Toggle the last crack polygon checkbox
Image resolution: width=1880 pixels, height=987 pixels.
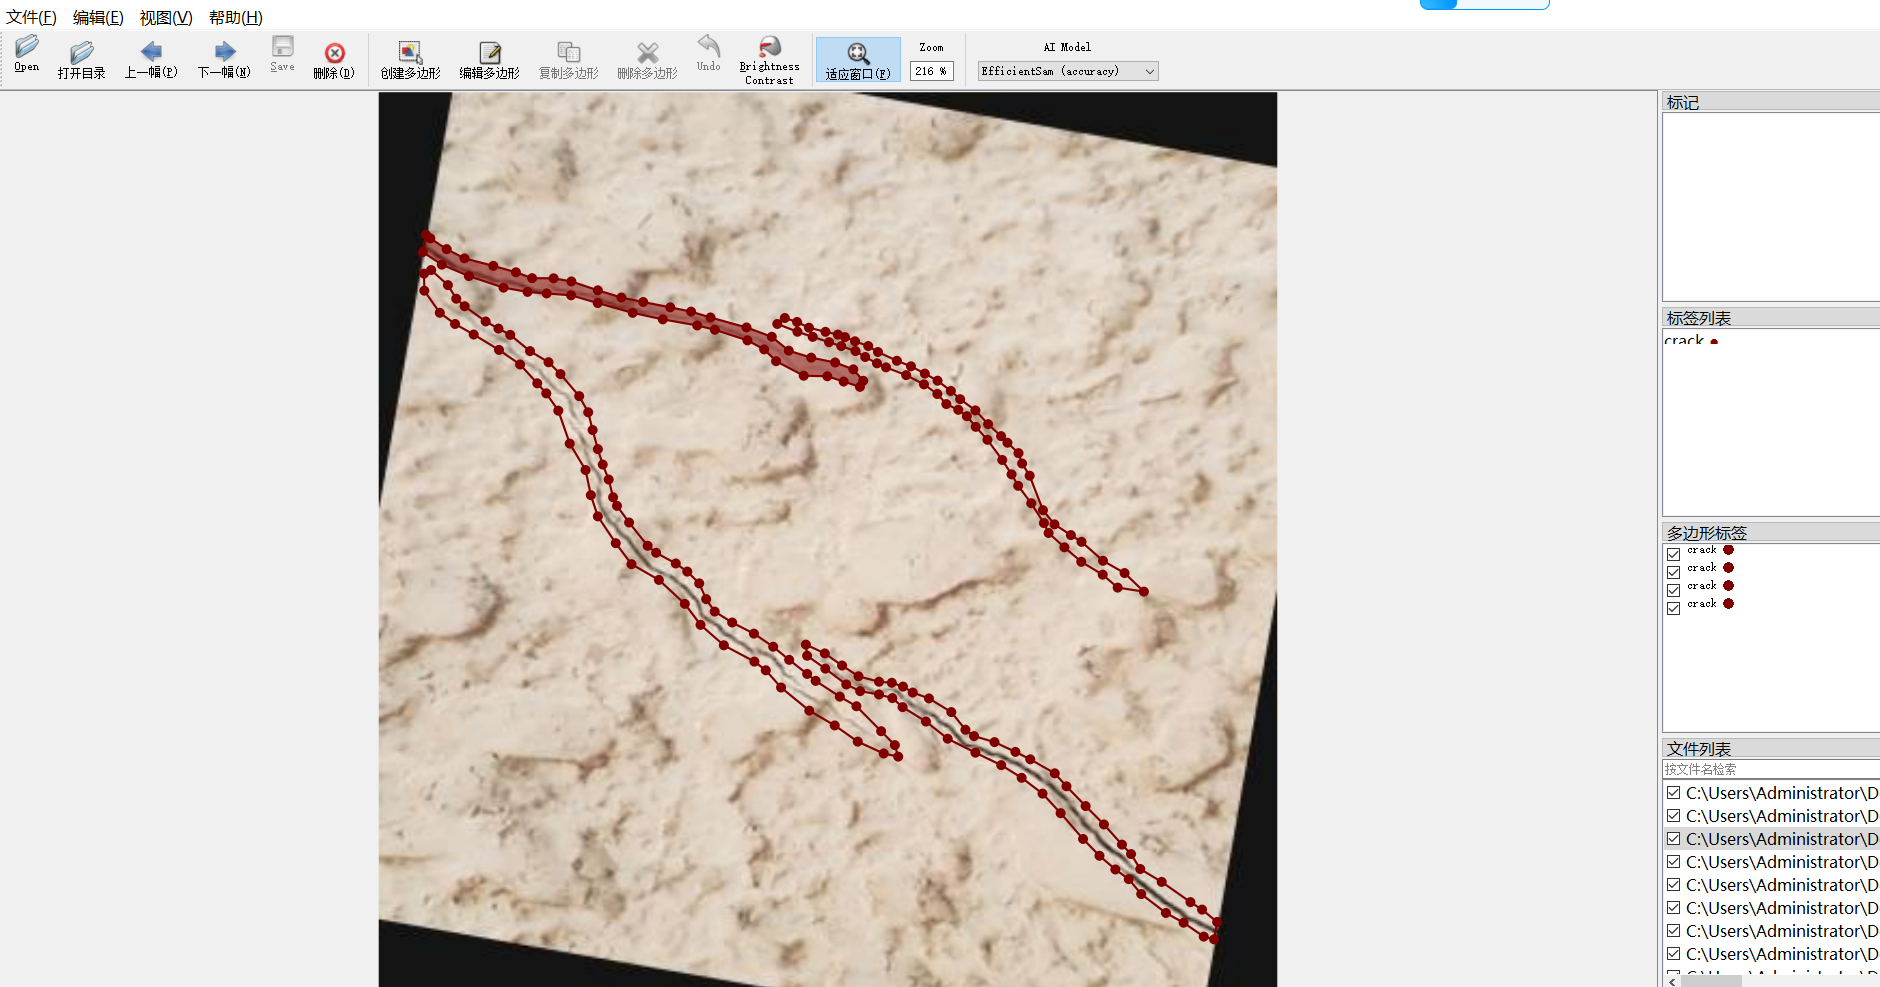[1673, 608]
